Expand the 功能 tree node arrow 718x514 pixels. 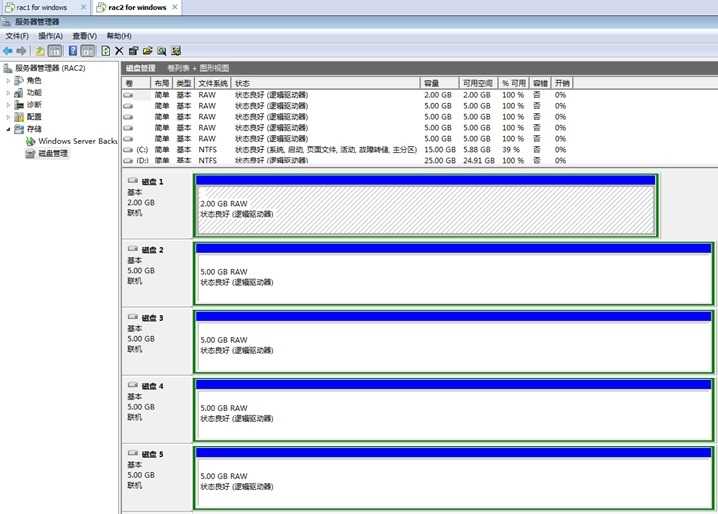click(8, 93)
